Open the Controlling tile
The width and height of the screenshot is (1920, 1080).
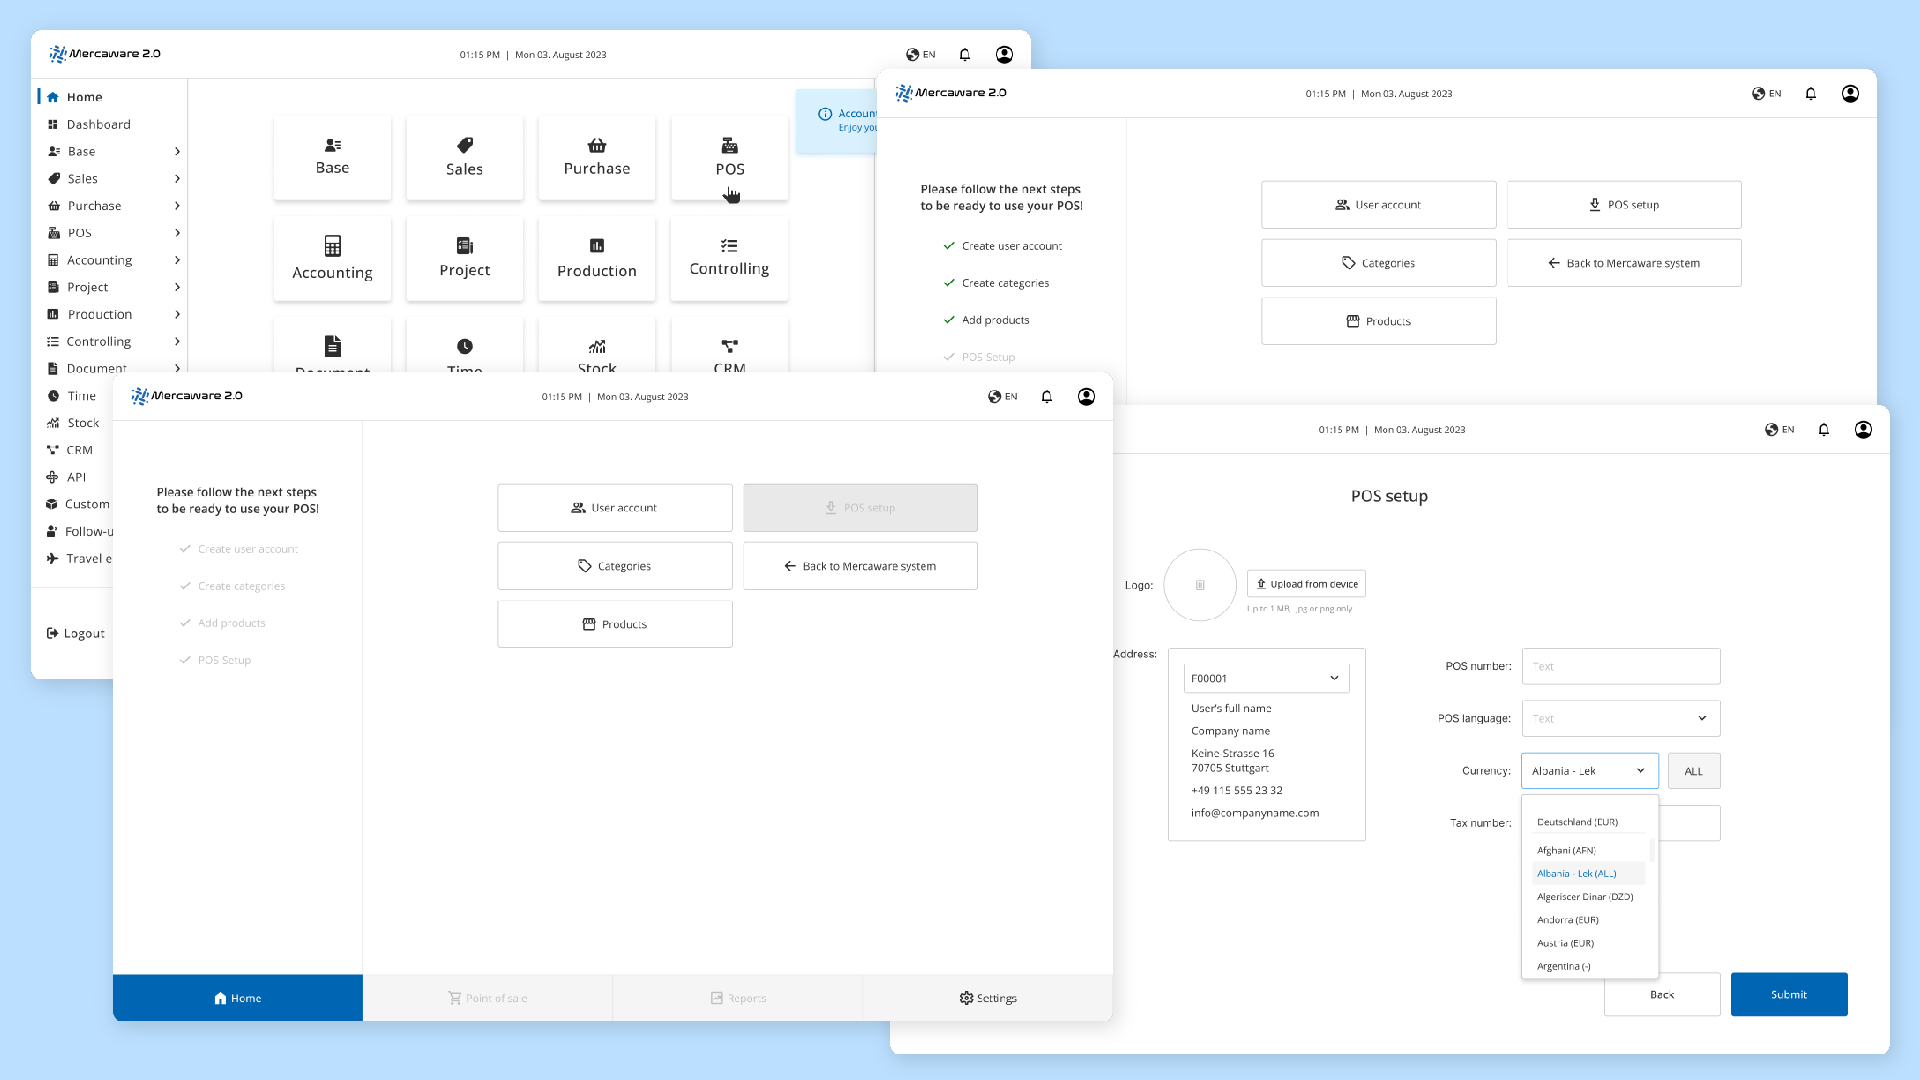[x=729, y=258]
